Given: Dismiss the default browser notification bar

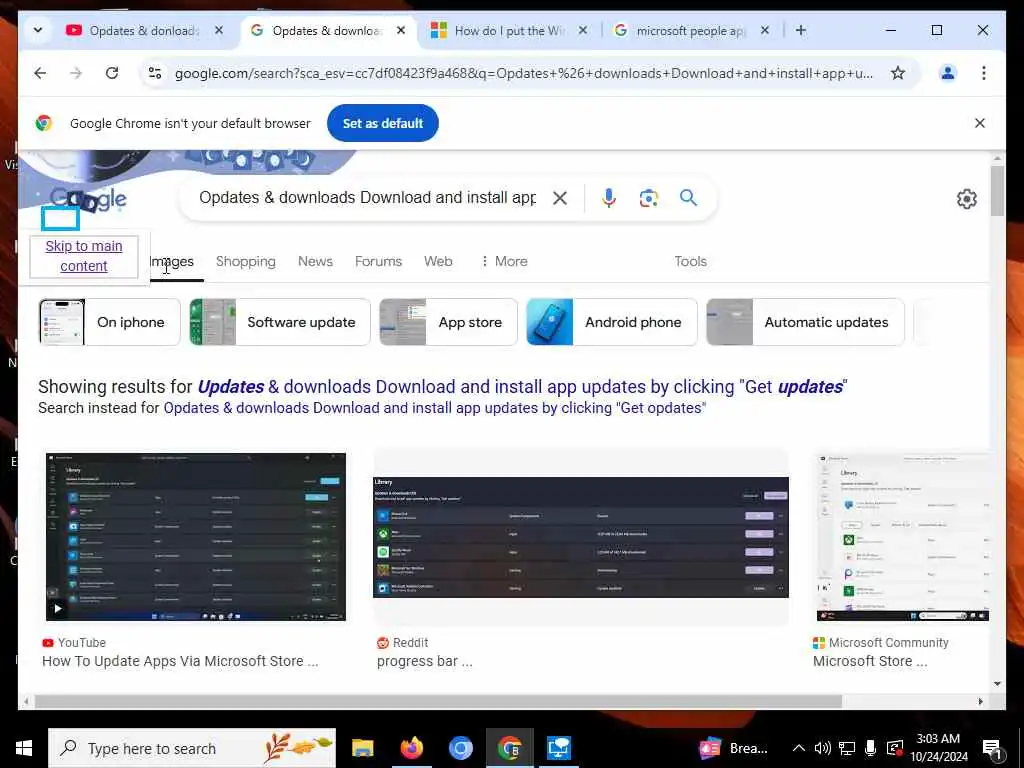Looking at the screenshot, I should click(980, 123).
